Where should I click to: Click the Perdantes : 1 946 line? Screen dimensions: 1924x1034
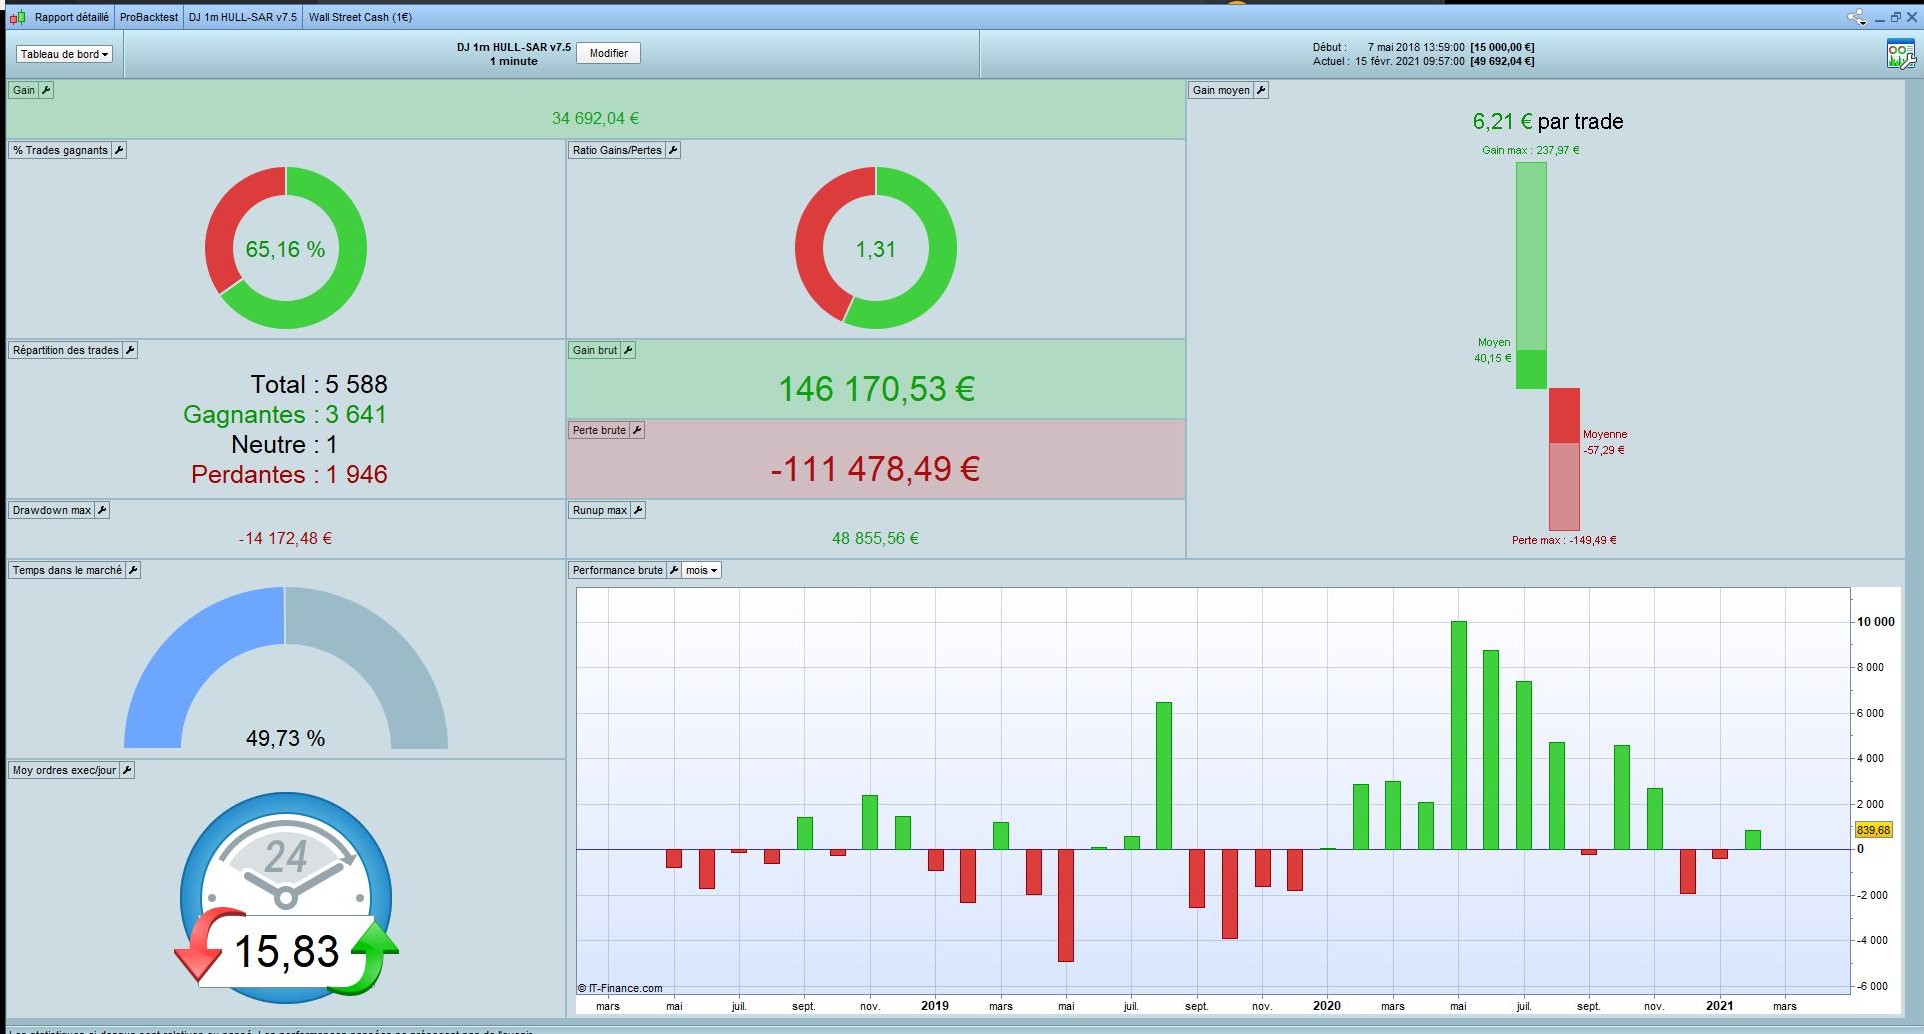coord(289,474)
